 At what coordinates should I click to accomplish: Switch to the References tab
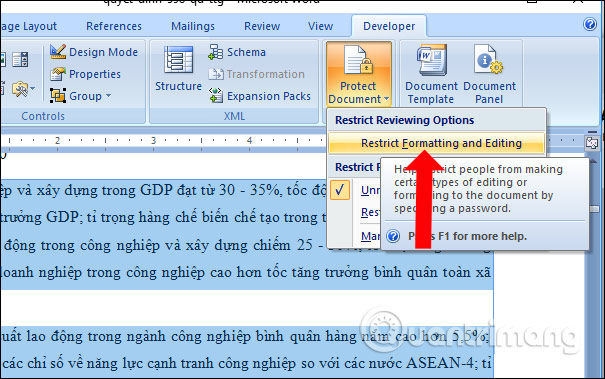tap(114, 26)
